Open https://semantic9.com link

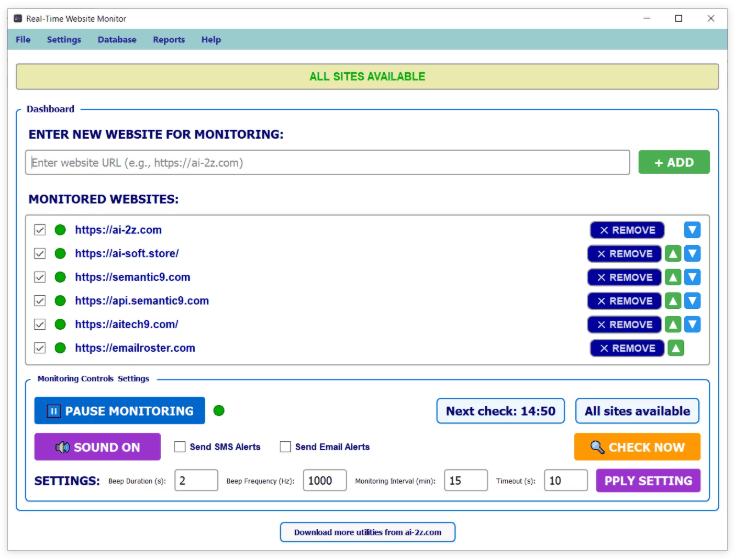pos(132,277)
